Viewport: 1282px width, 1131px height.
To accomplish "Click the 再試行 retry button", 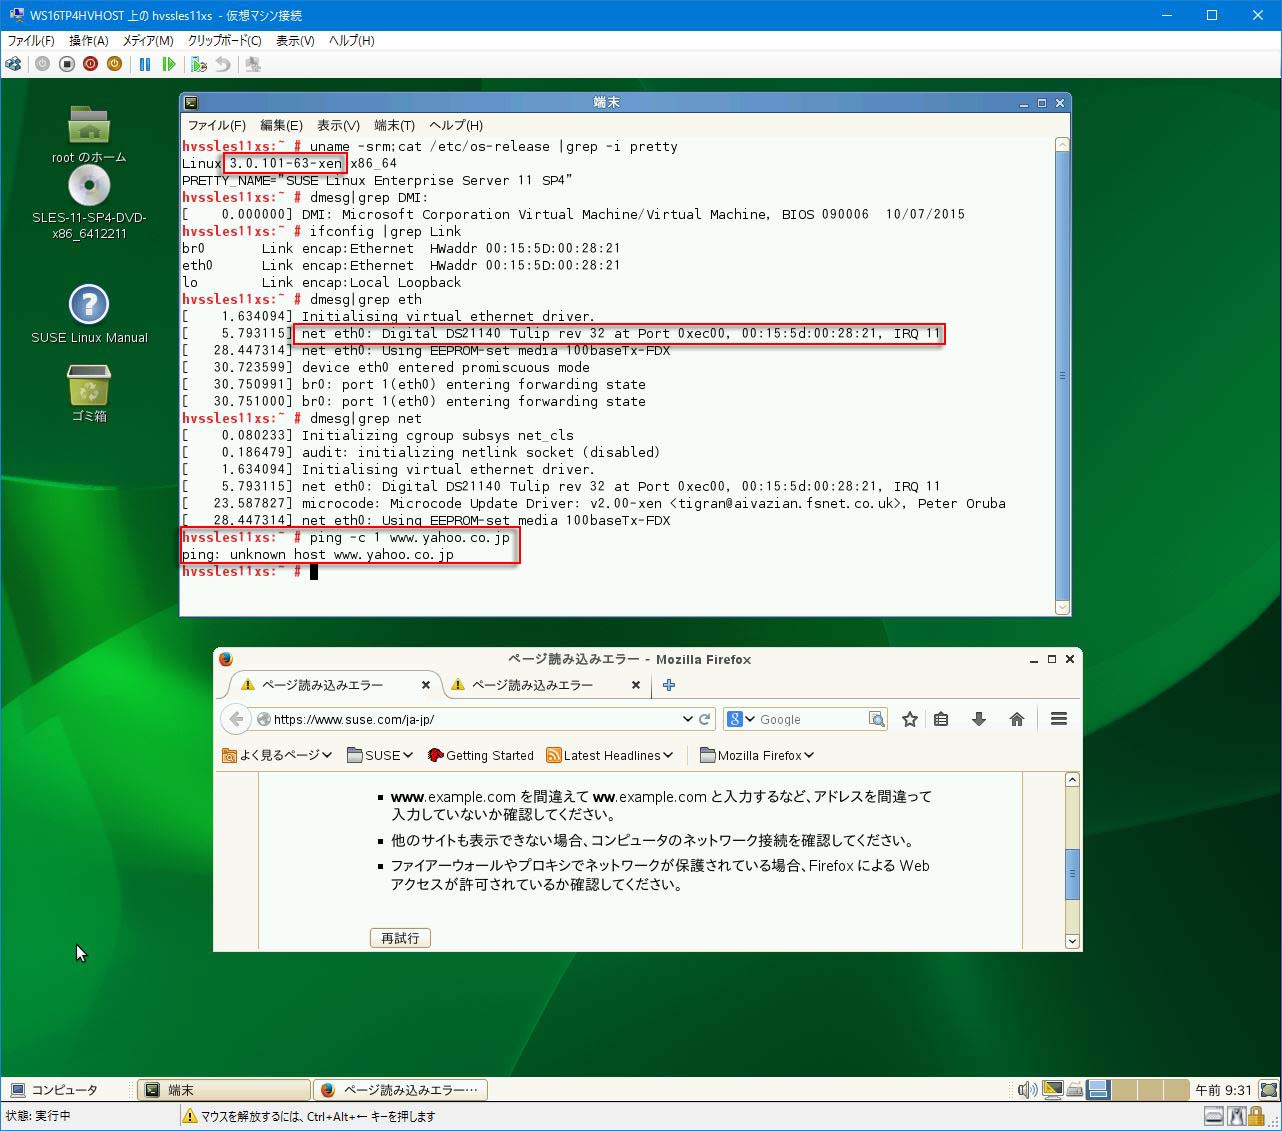I will tap(400, 938).
